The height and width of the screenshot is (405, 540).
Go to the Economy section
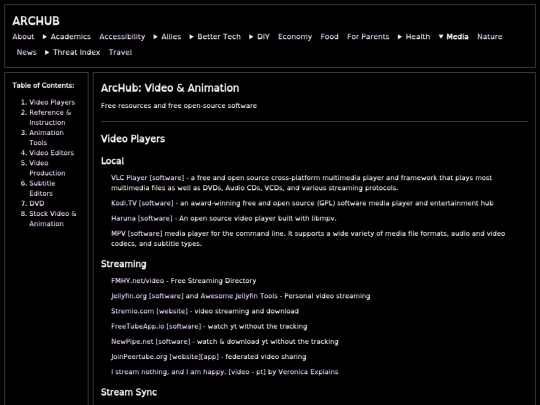click(x=295, y=37)
